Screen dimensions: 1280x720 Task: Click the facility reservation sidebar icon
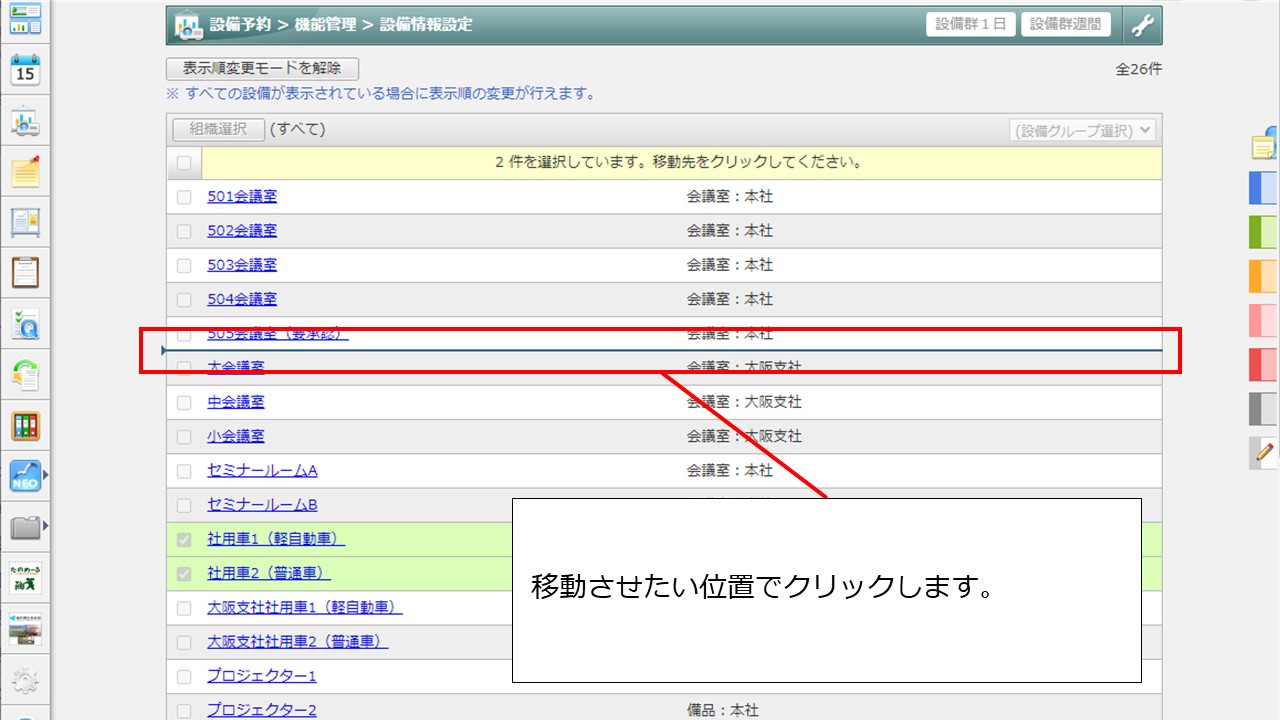[x=25, y=122]
